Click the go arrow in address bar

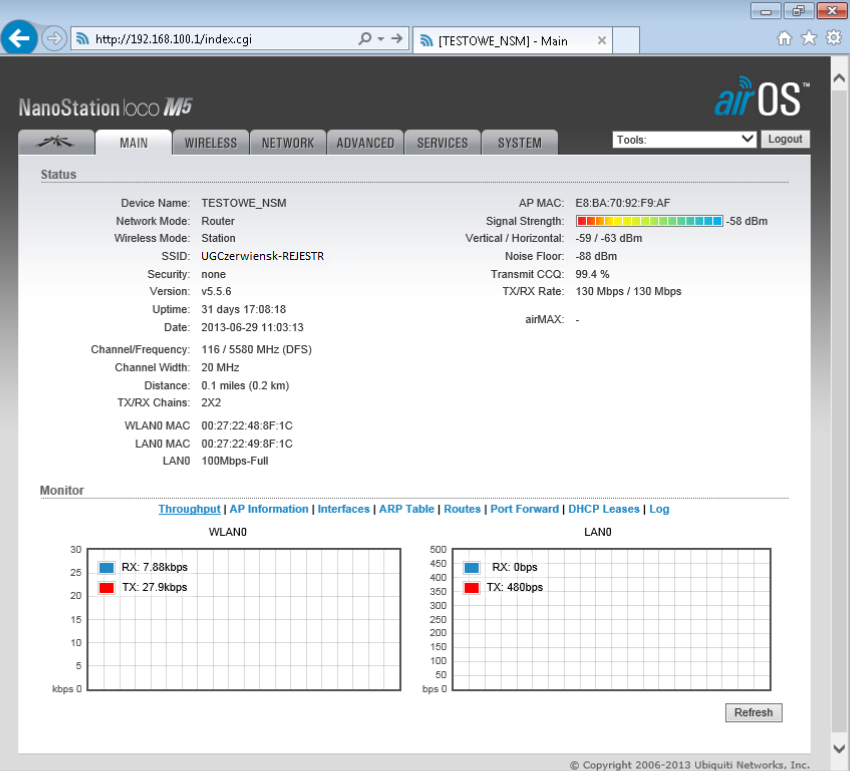click(397, 38)
